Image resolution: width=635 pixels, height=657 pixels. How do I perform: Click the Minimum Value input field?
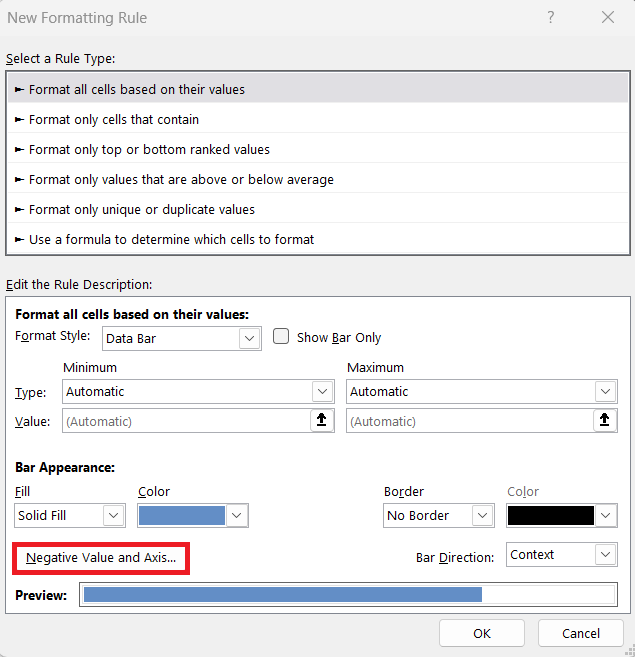(186, 421)
